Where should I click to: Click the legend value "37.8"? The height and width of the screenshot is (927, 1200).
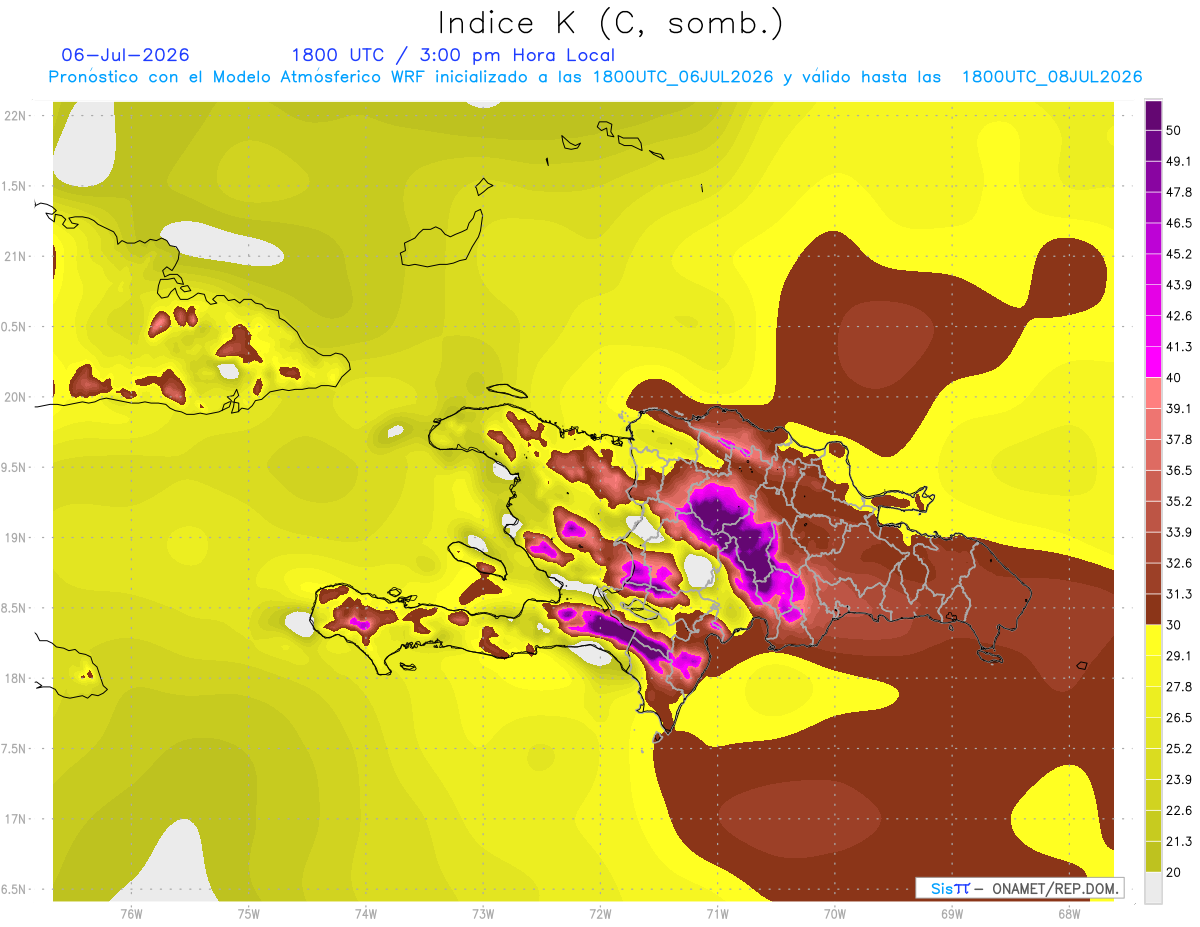click(1179, 440)
